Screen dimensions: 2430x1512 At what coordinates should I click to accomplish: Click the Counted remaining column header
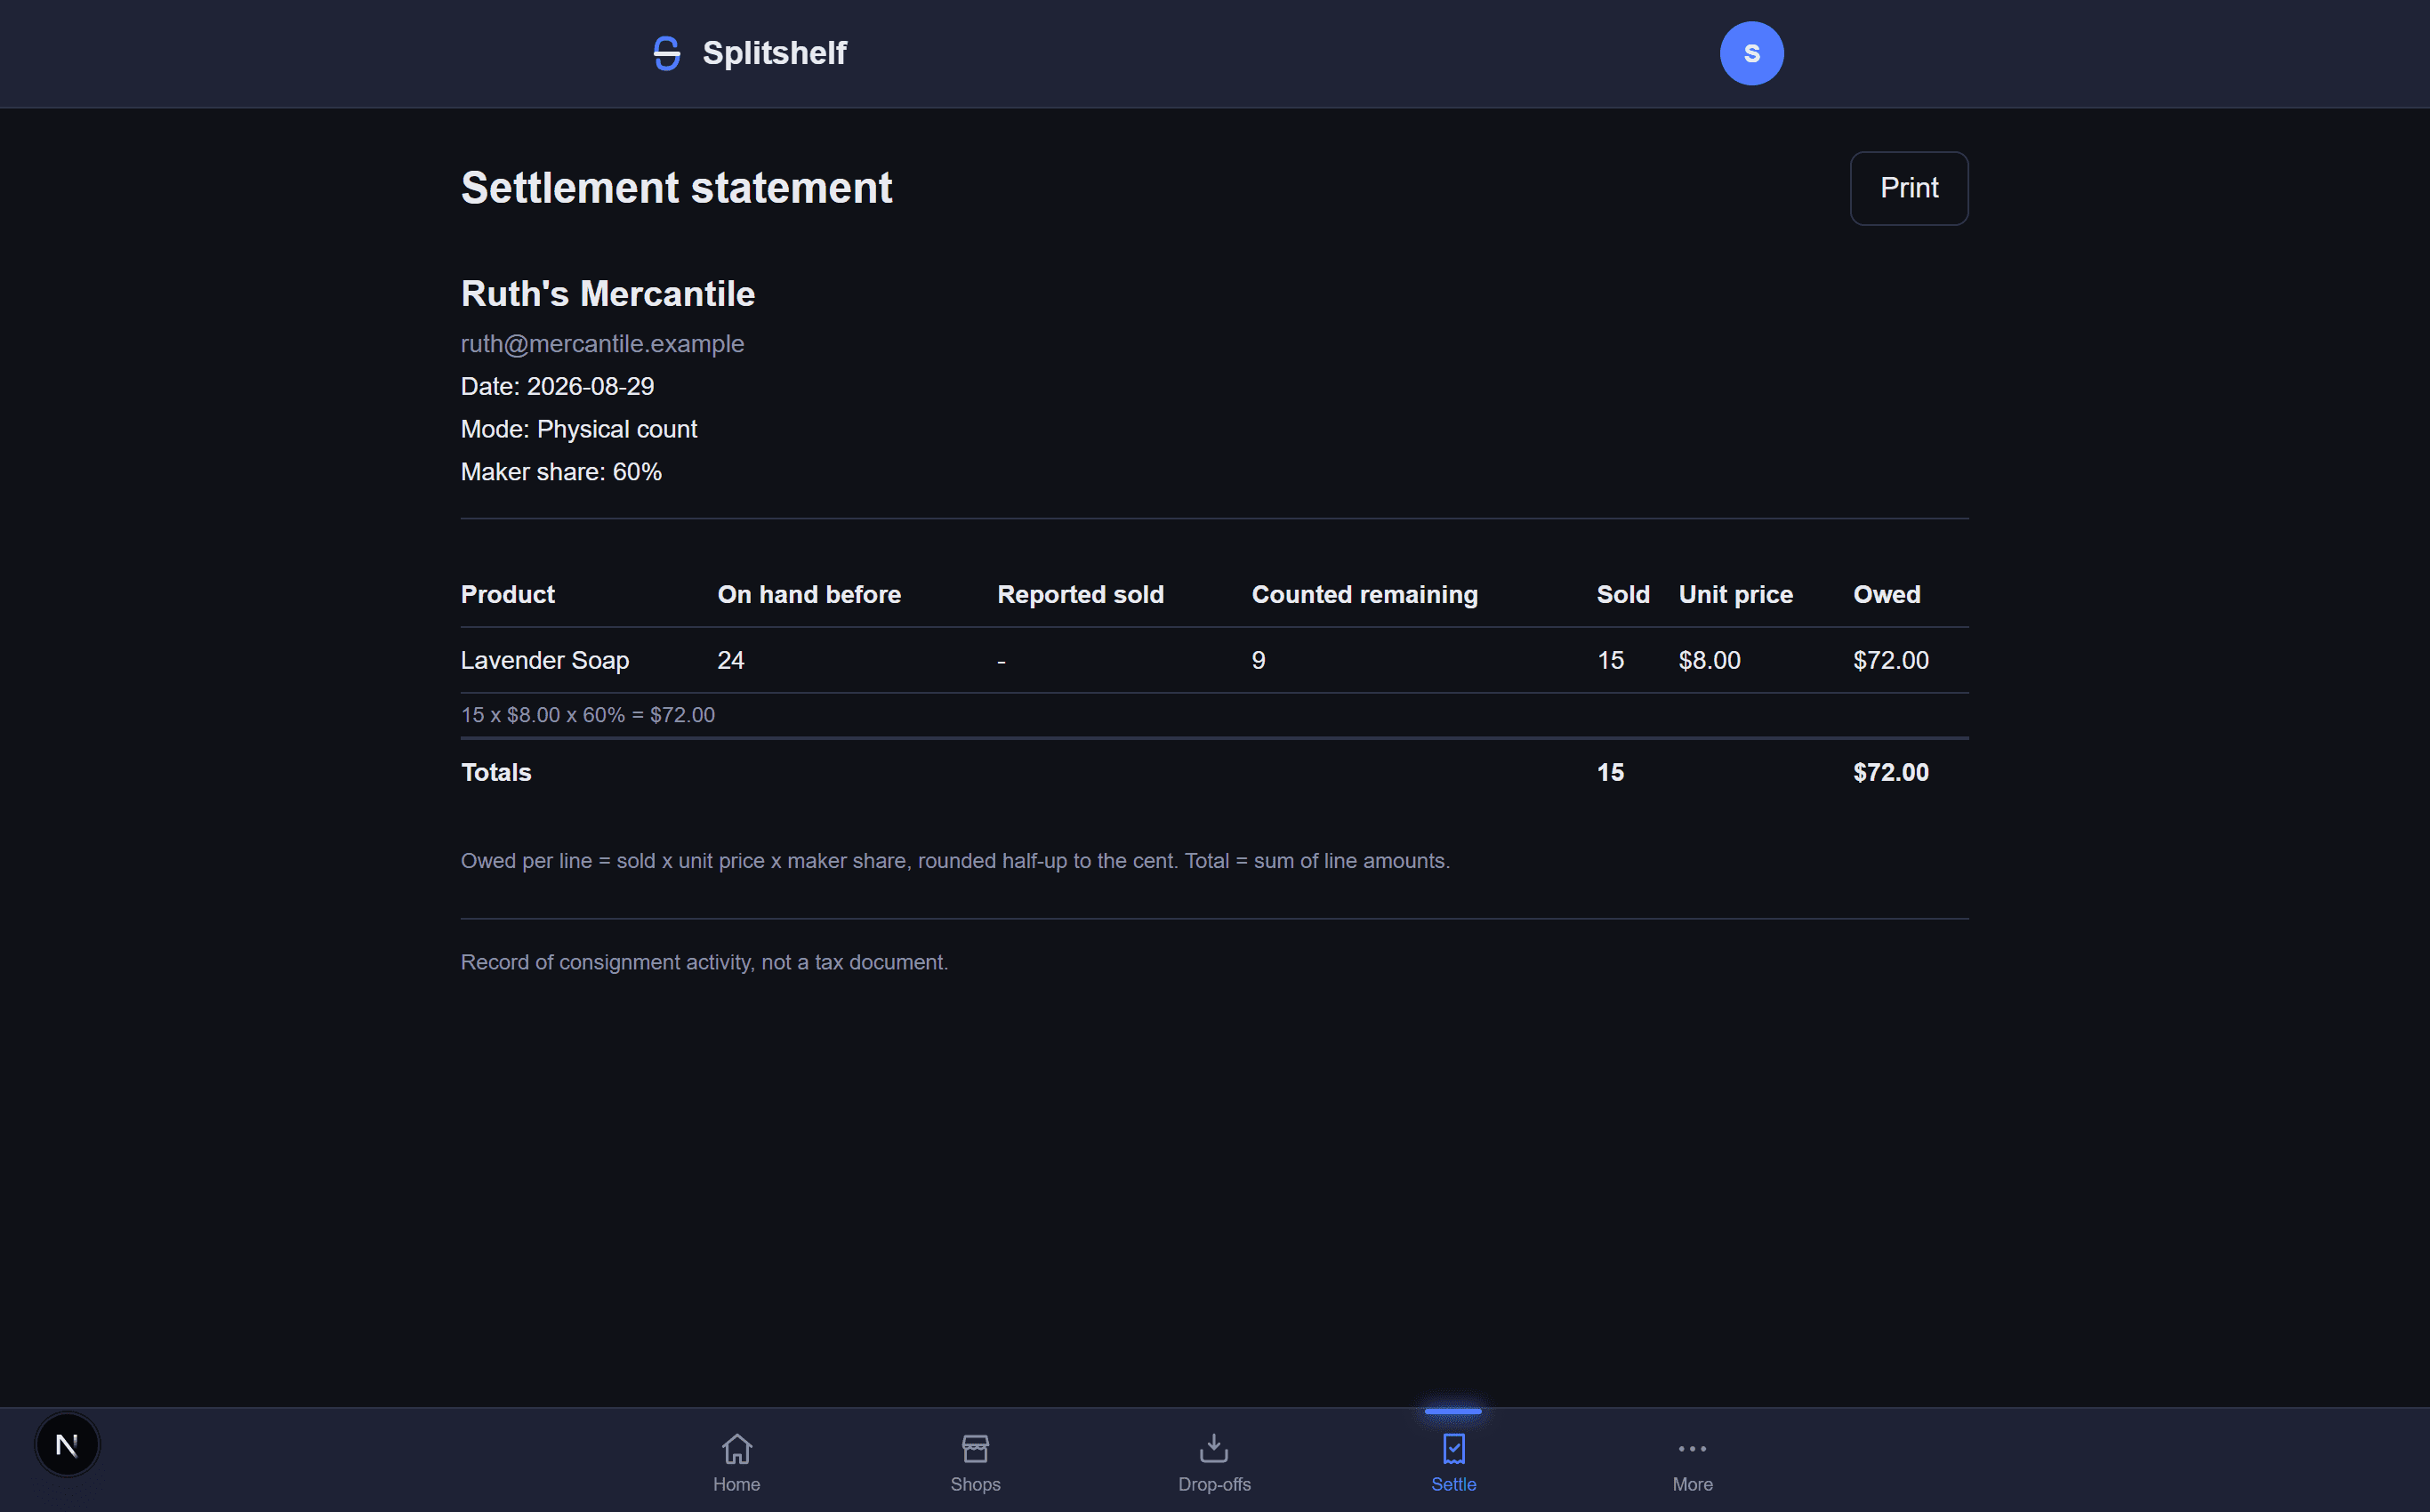1364,594
